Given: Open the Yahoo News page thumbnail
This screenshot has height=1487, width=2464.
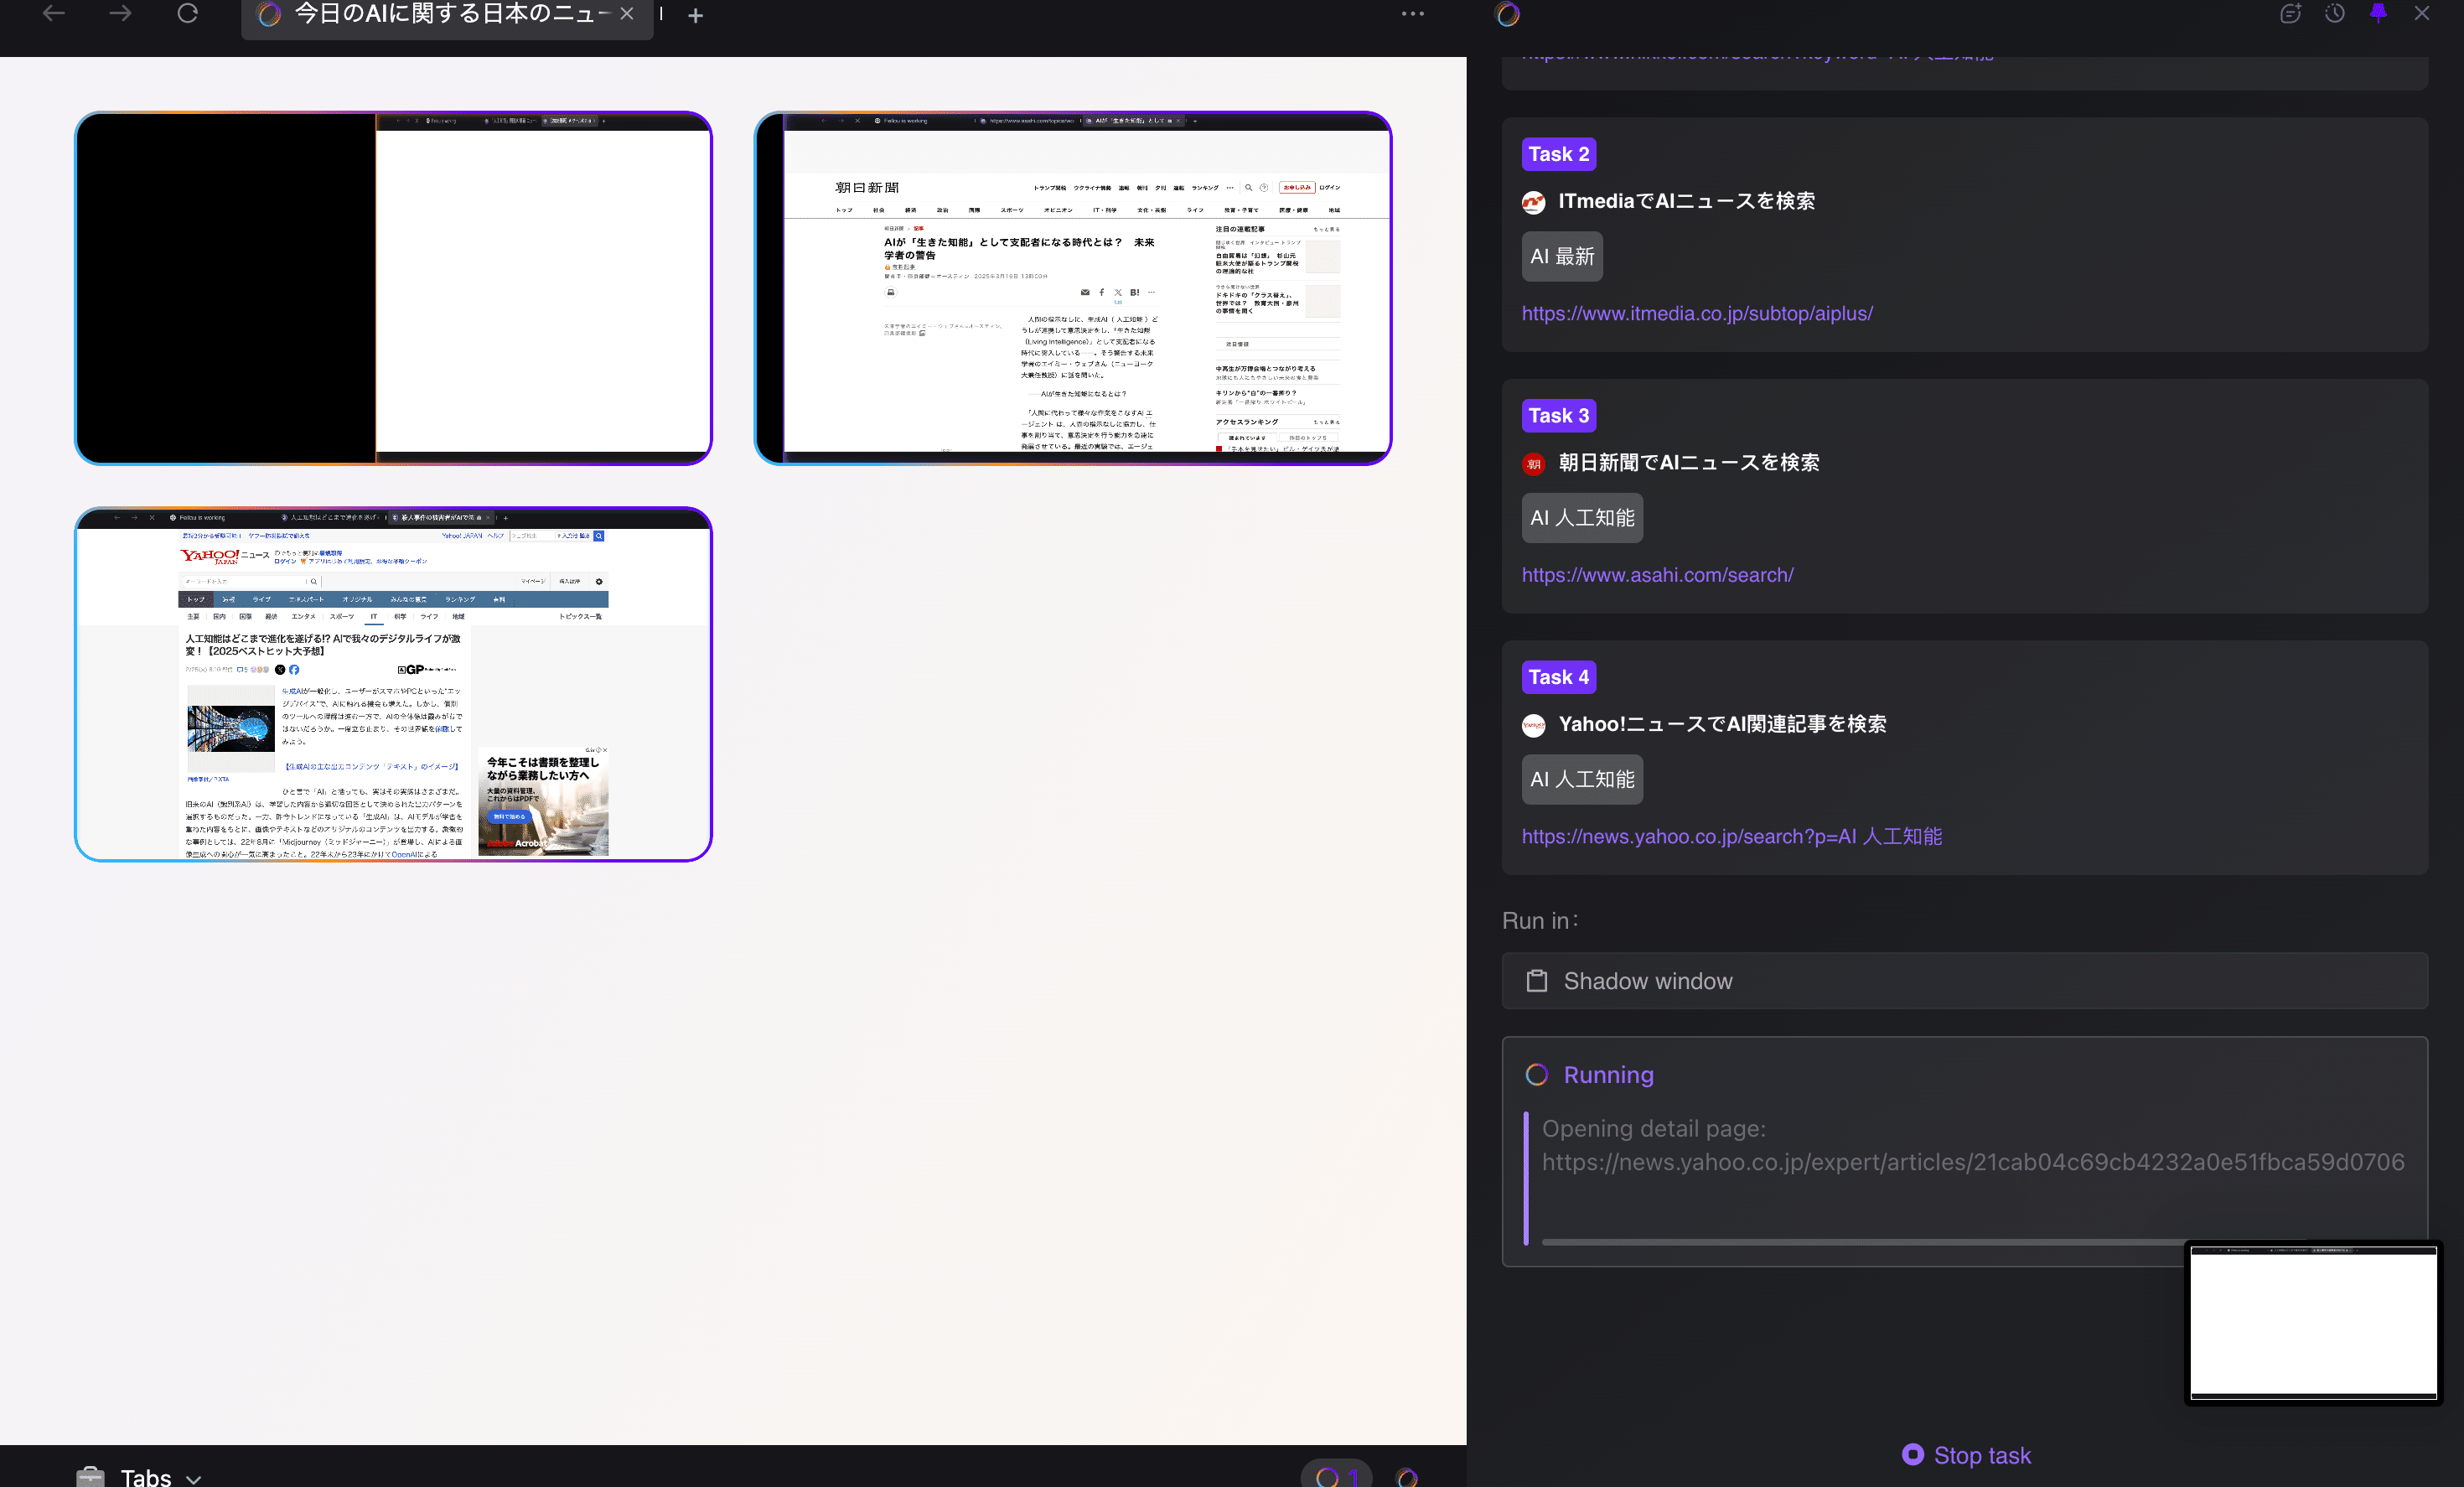Looking at the screenshot, I should click(x=393, y=685).
